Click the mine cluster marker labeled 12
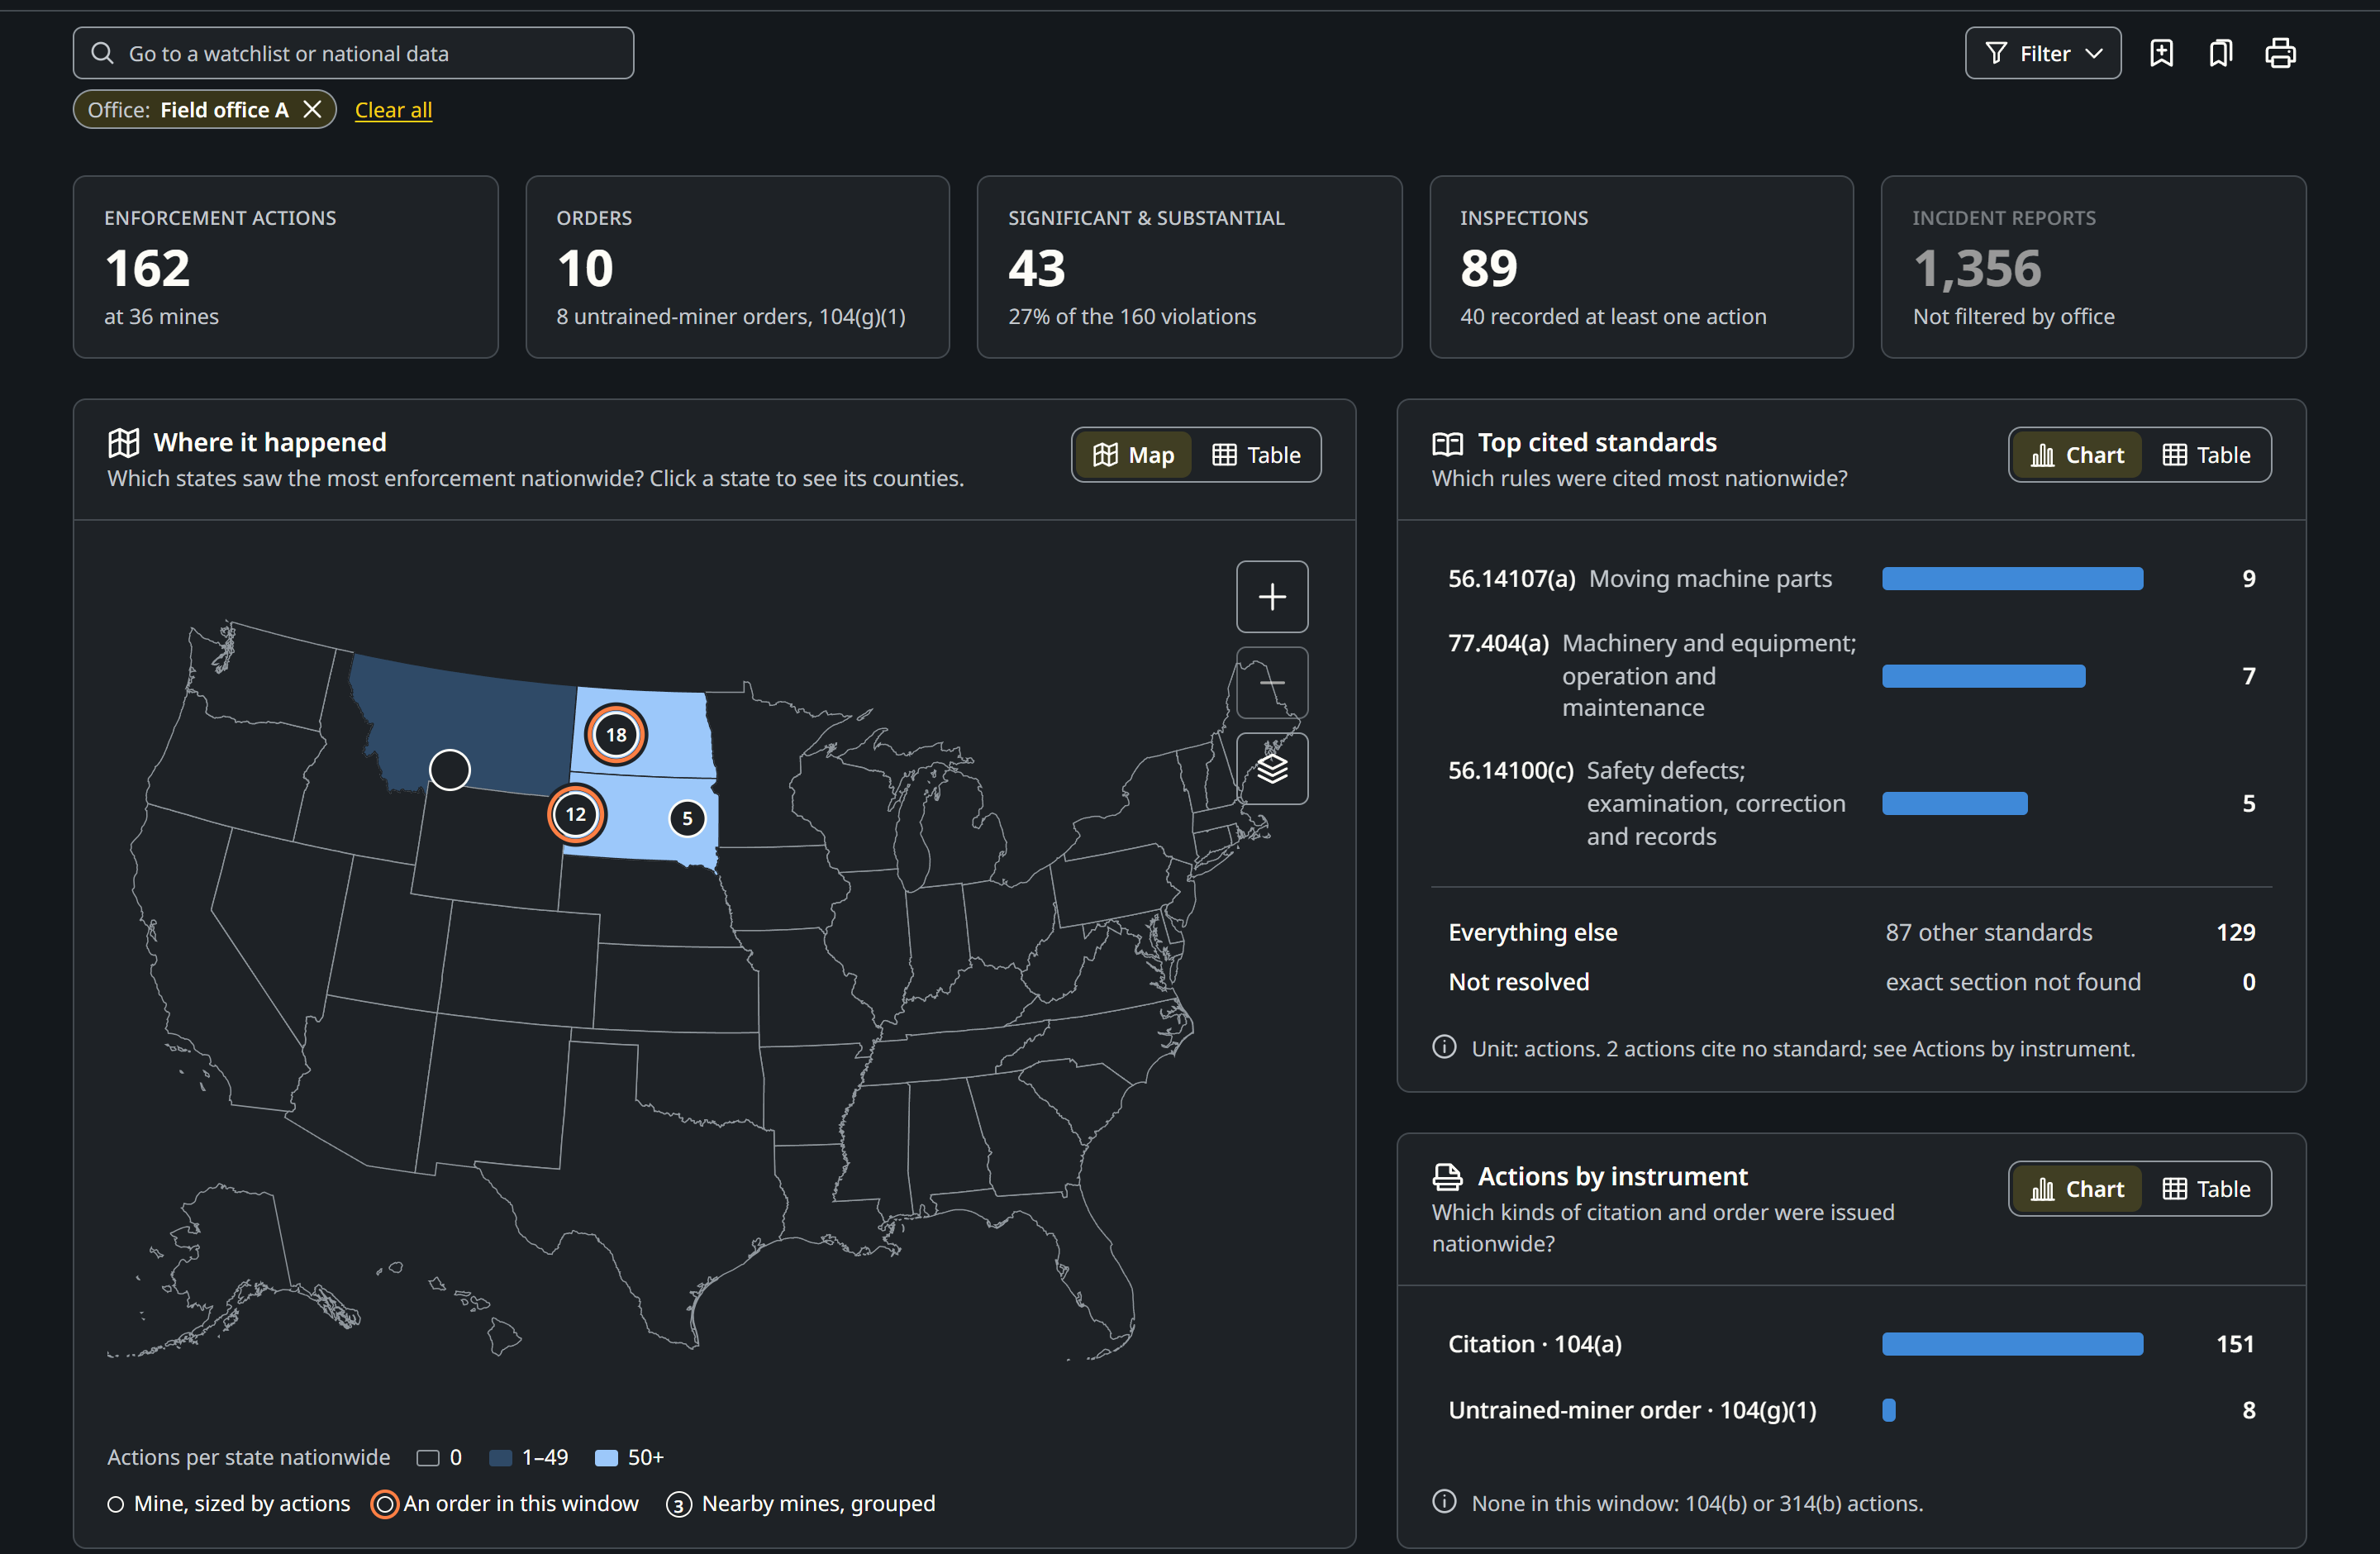The image size is (2380, 1554). (576, 814)
